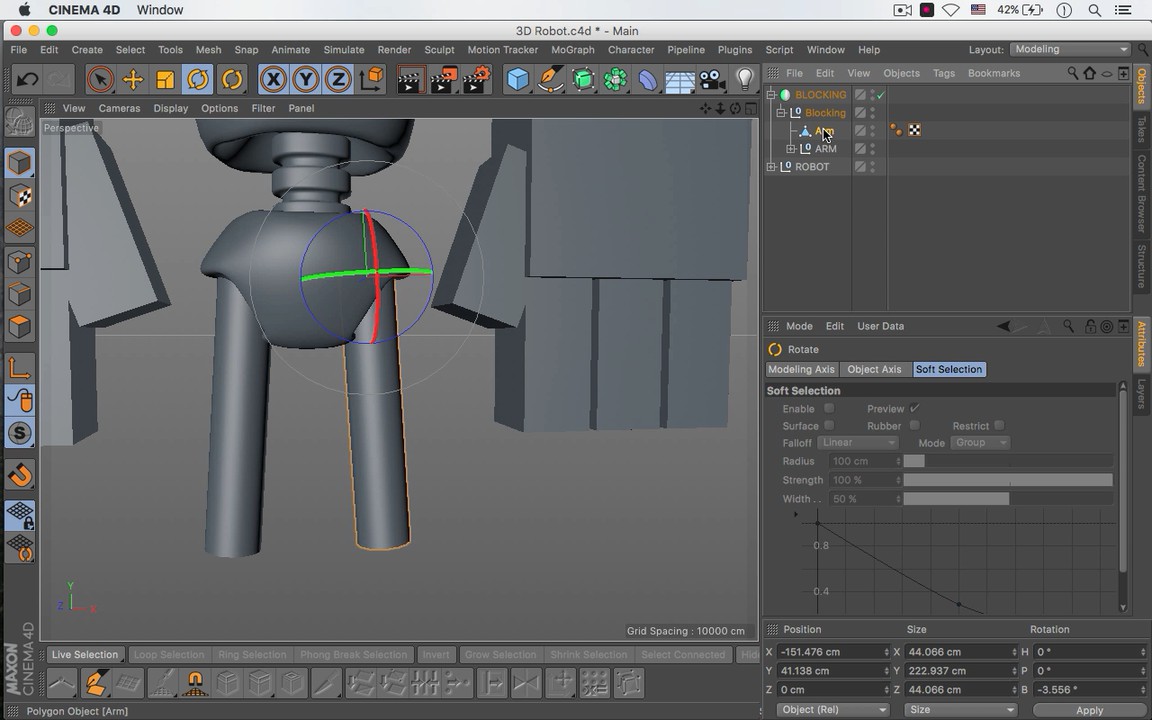Switch to the Object Axis tab

click(x=874, y=370)
